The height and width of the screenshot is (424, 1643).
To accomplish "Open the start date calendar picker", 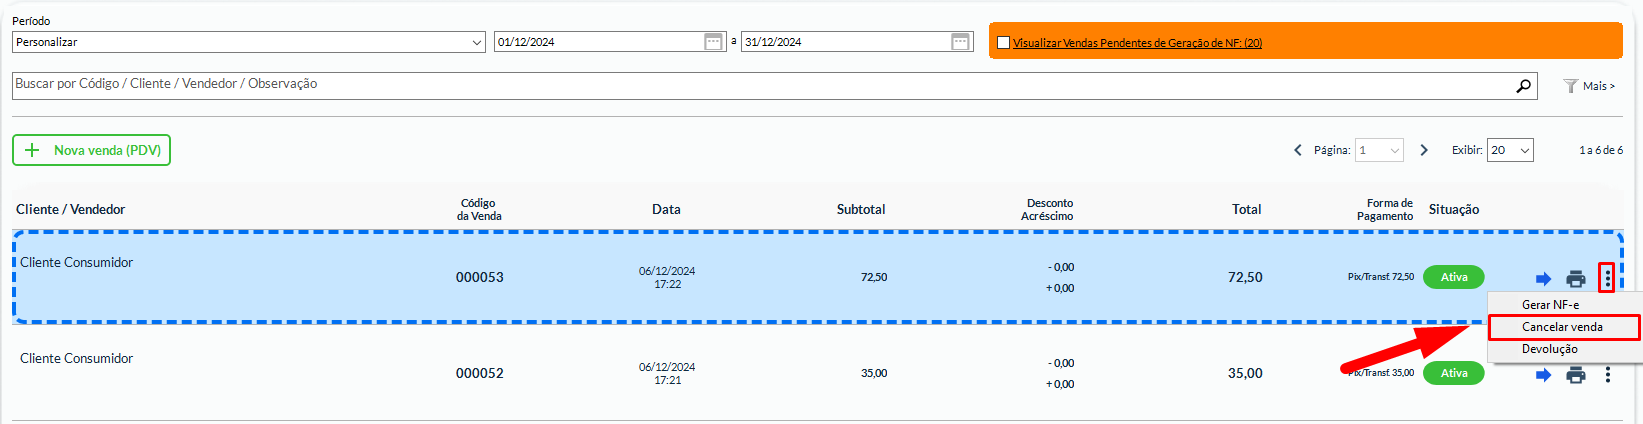I will pyautogui.click(x=713, y=42).
